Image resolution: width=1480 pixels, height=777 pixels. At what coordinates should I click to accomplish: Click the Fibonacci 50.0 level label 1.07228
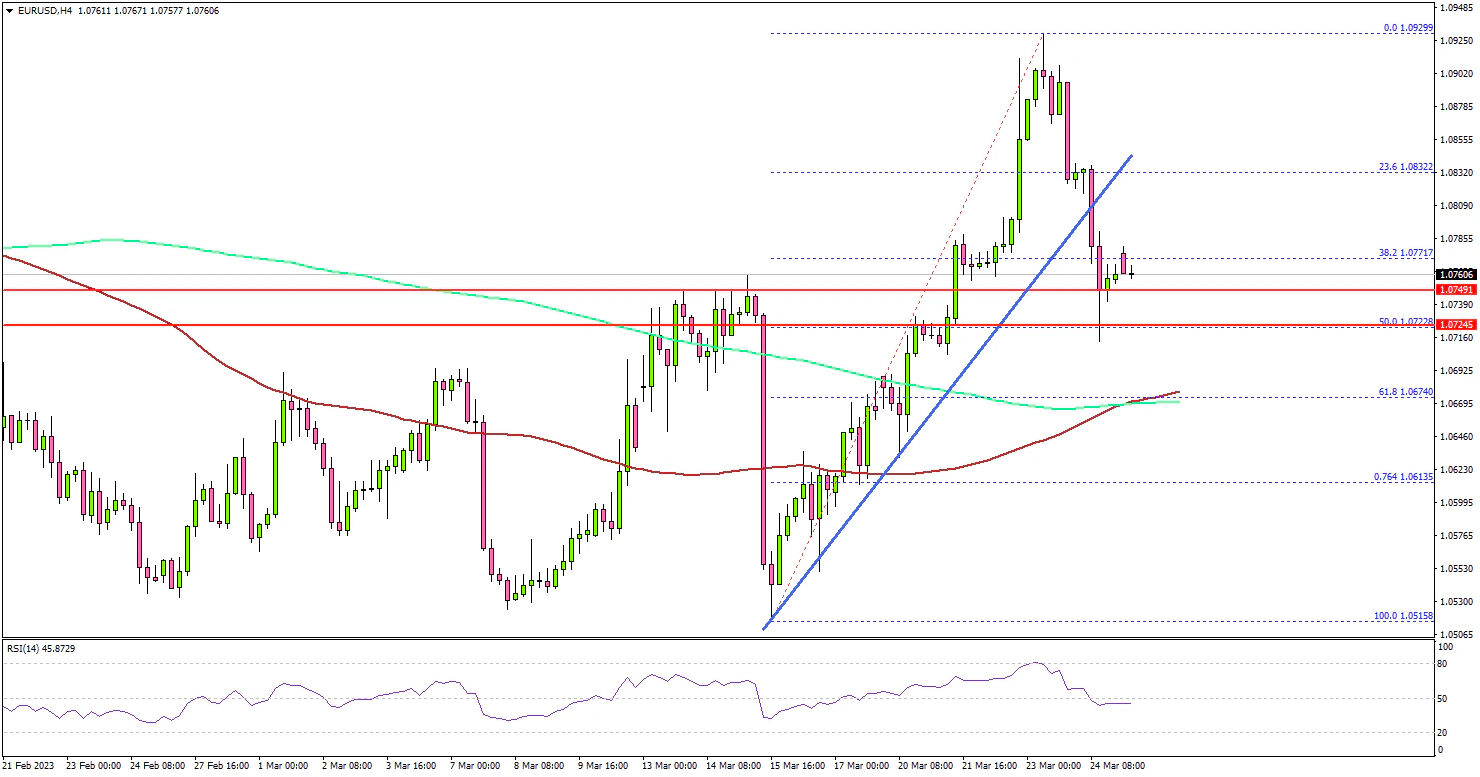coord(1400,321)
